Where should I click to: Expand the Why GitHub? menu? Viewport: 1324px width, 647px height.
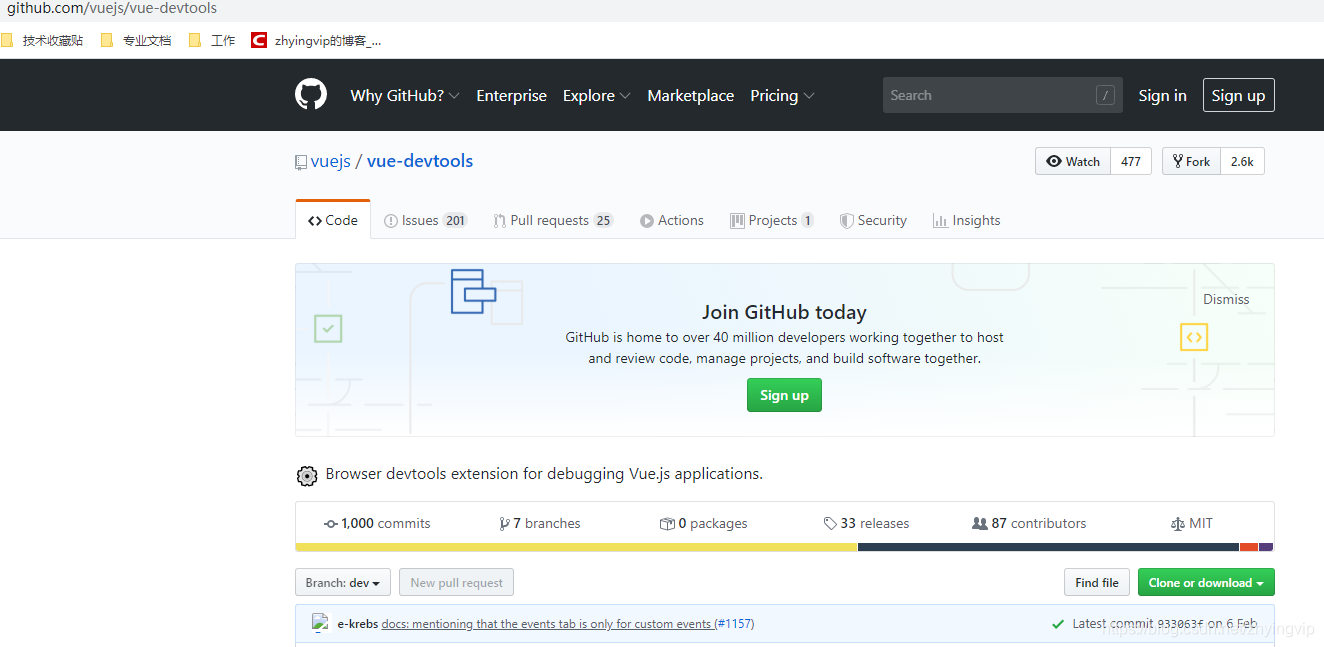(x=405, y=96)
